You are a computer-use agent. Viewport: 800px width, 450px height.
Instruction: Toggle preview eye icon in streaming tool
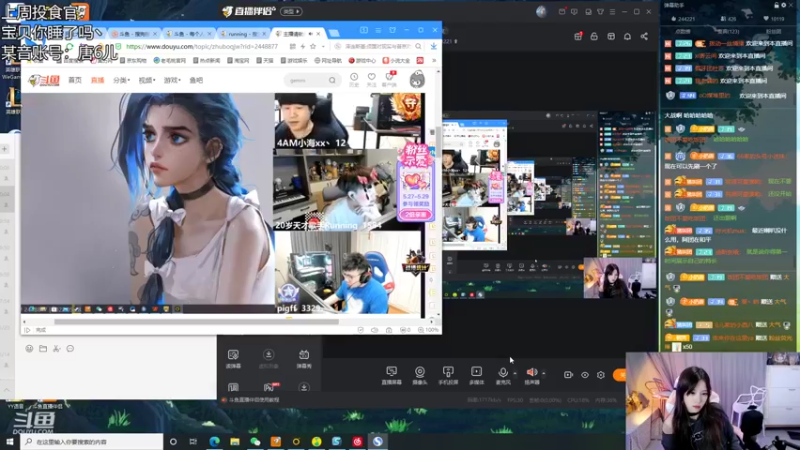click(585, 375)
